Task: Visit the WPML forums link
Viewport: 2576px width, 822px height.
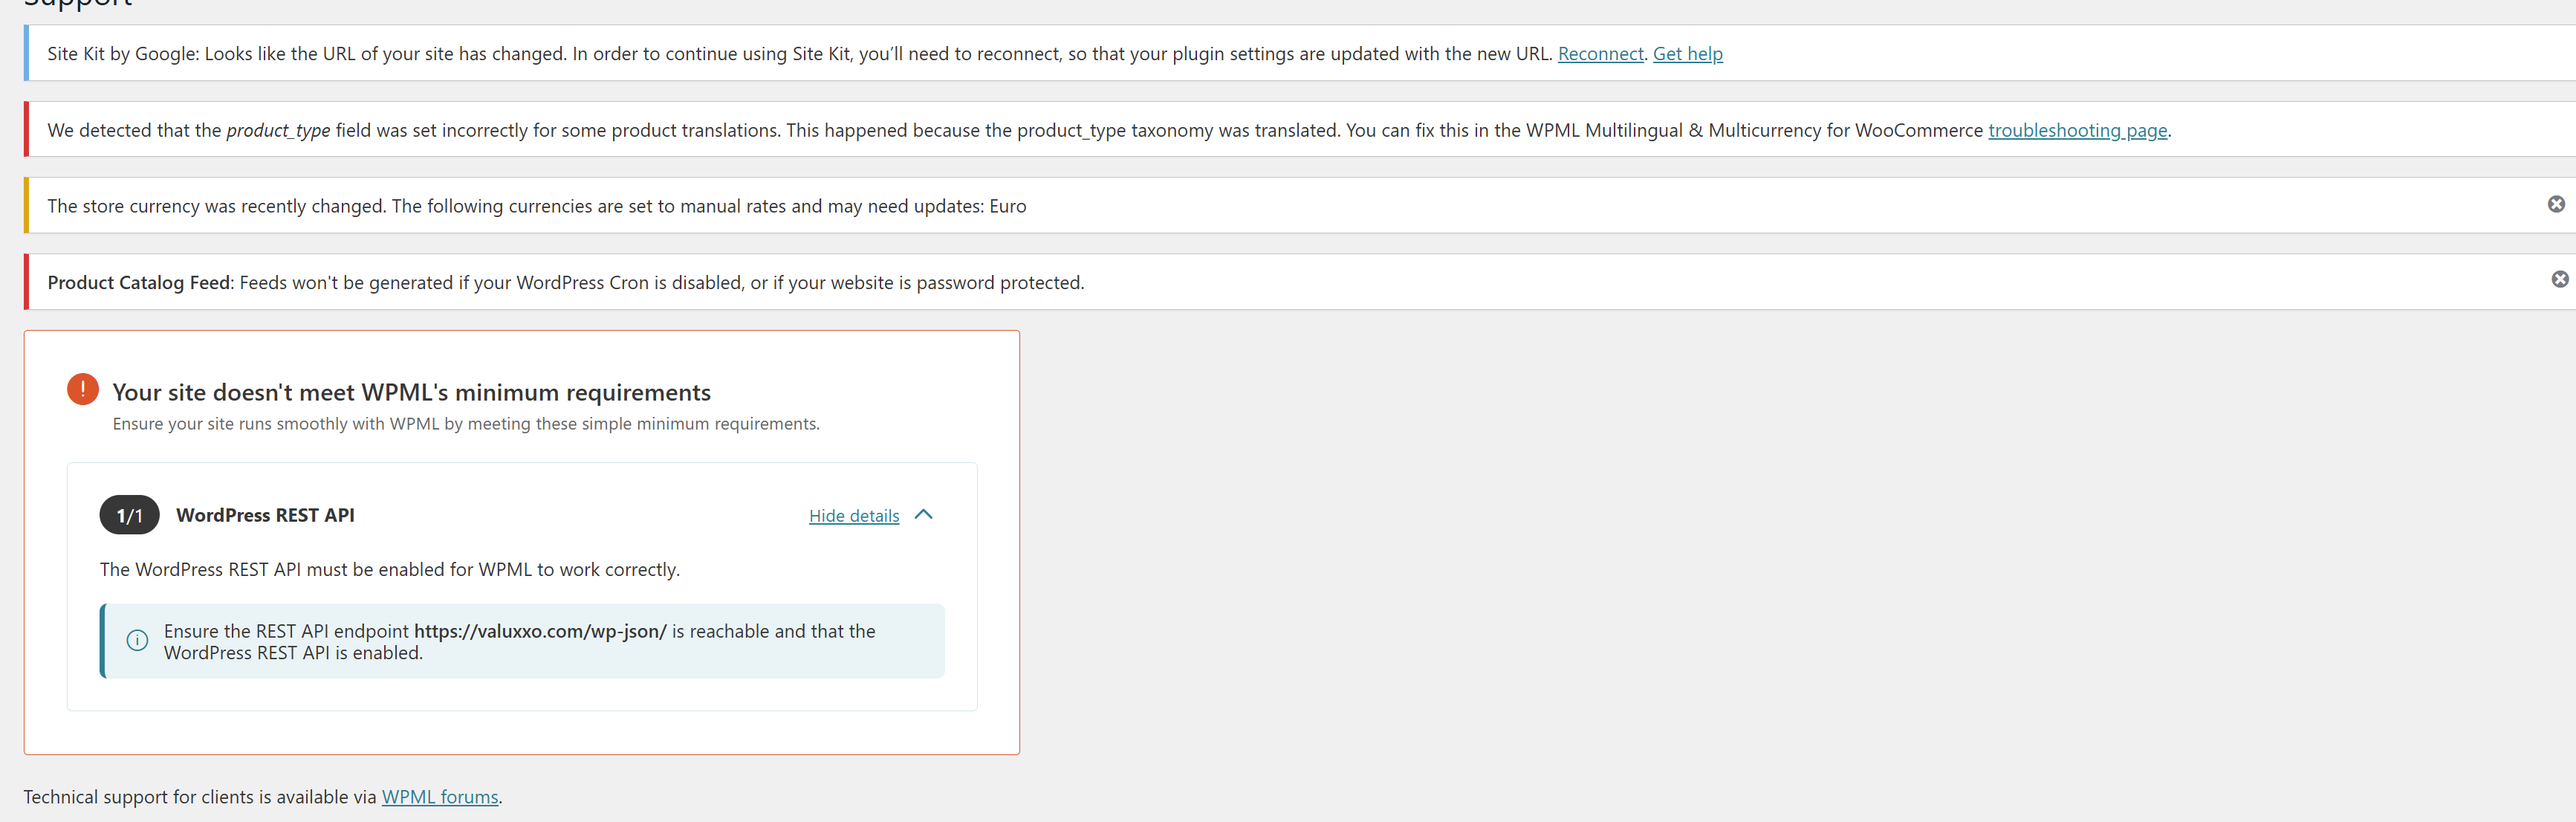Action: pos(440,797)
